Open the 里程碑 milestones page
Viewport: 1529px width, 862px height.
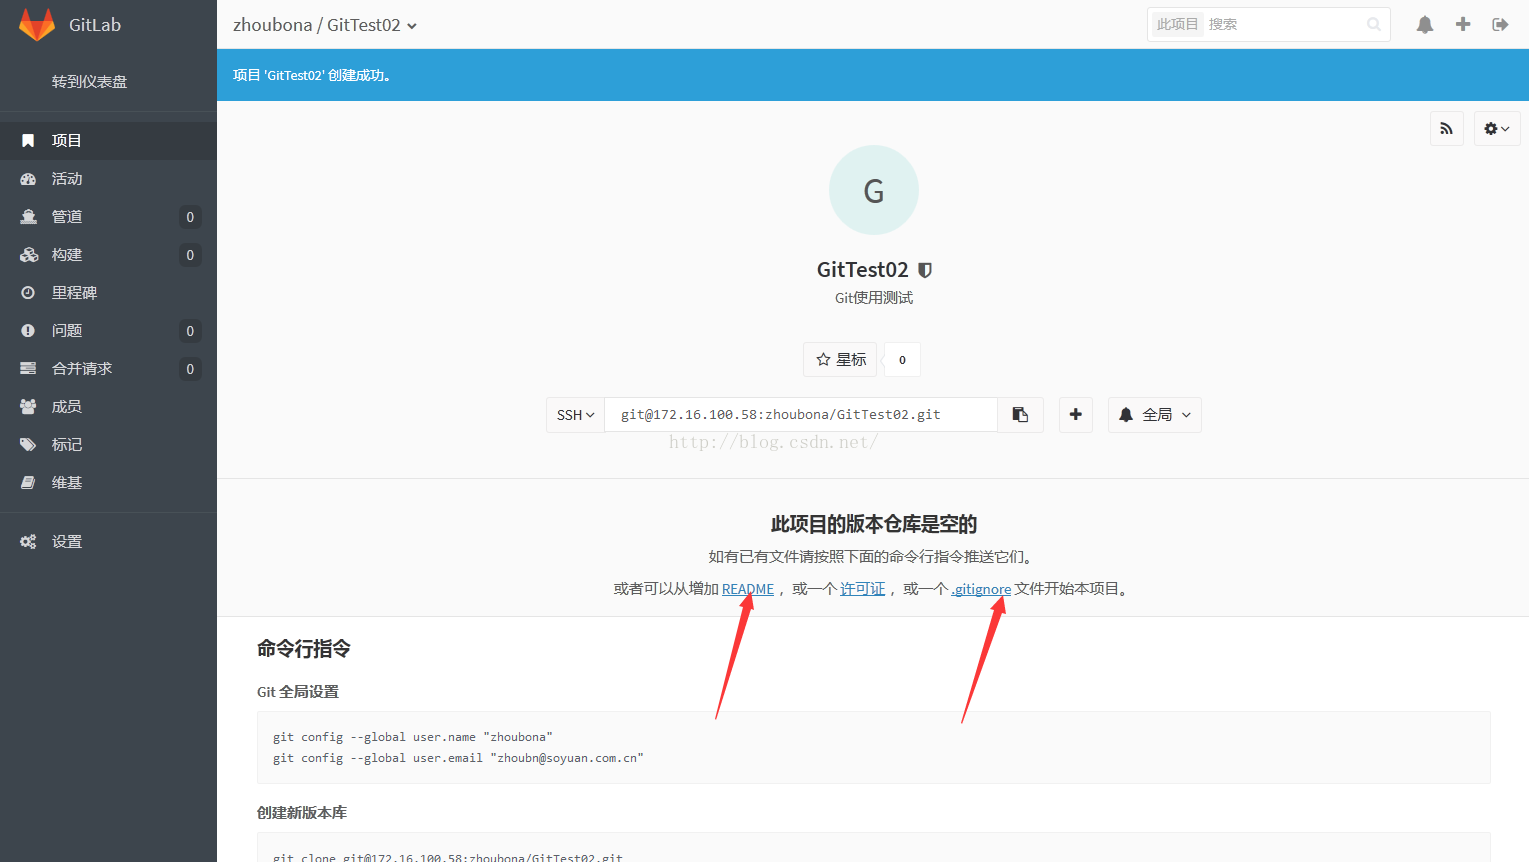pos(108,293)
